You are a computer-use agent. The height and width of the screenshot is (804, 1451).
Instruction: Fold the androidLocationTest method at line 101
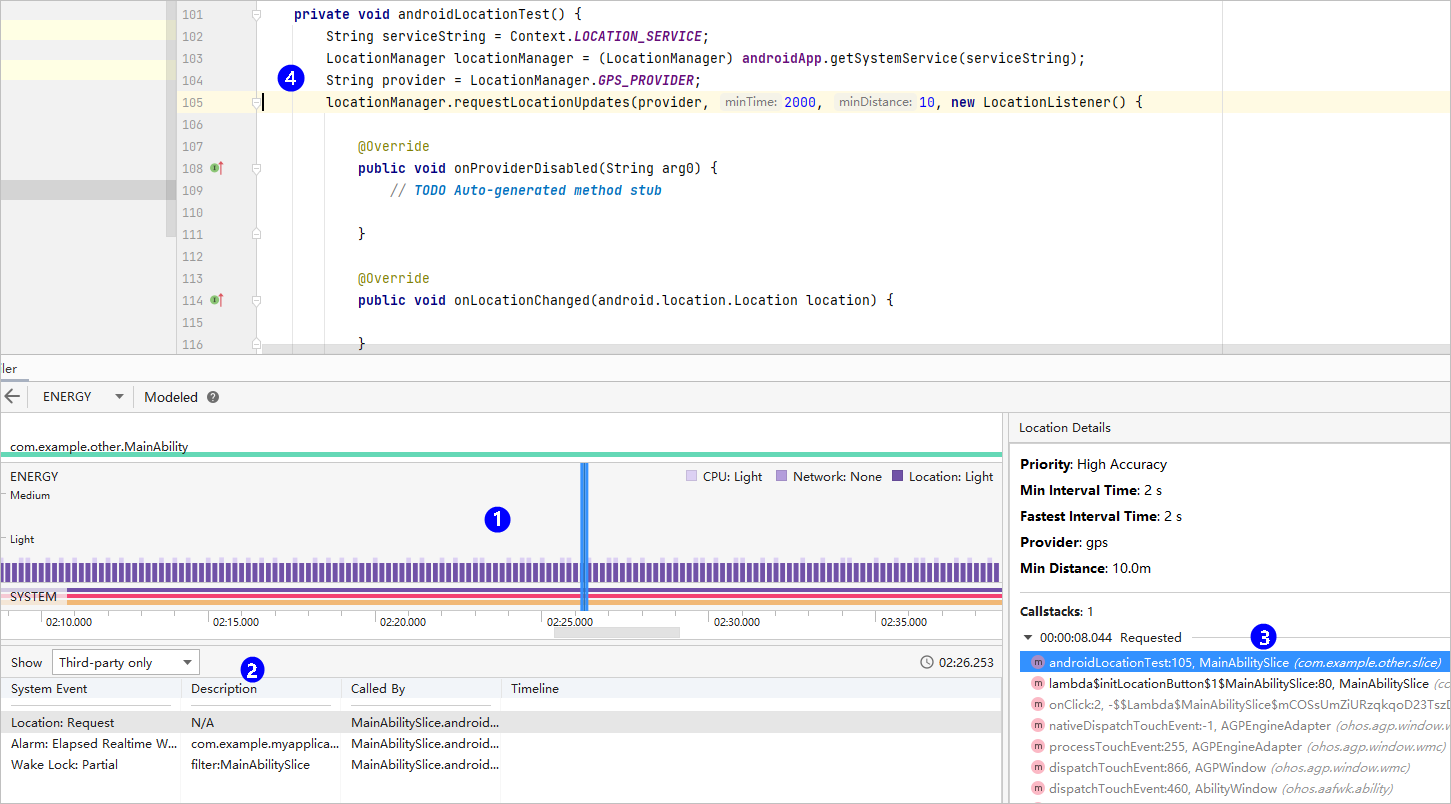257,15
